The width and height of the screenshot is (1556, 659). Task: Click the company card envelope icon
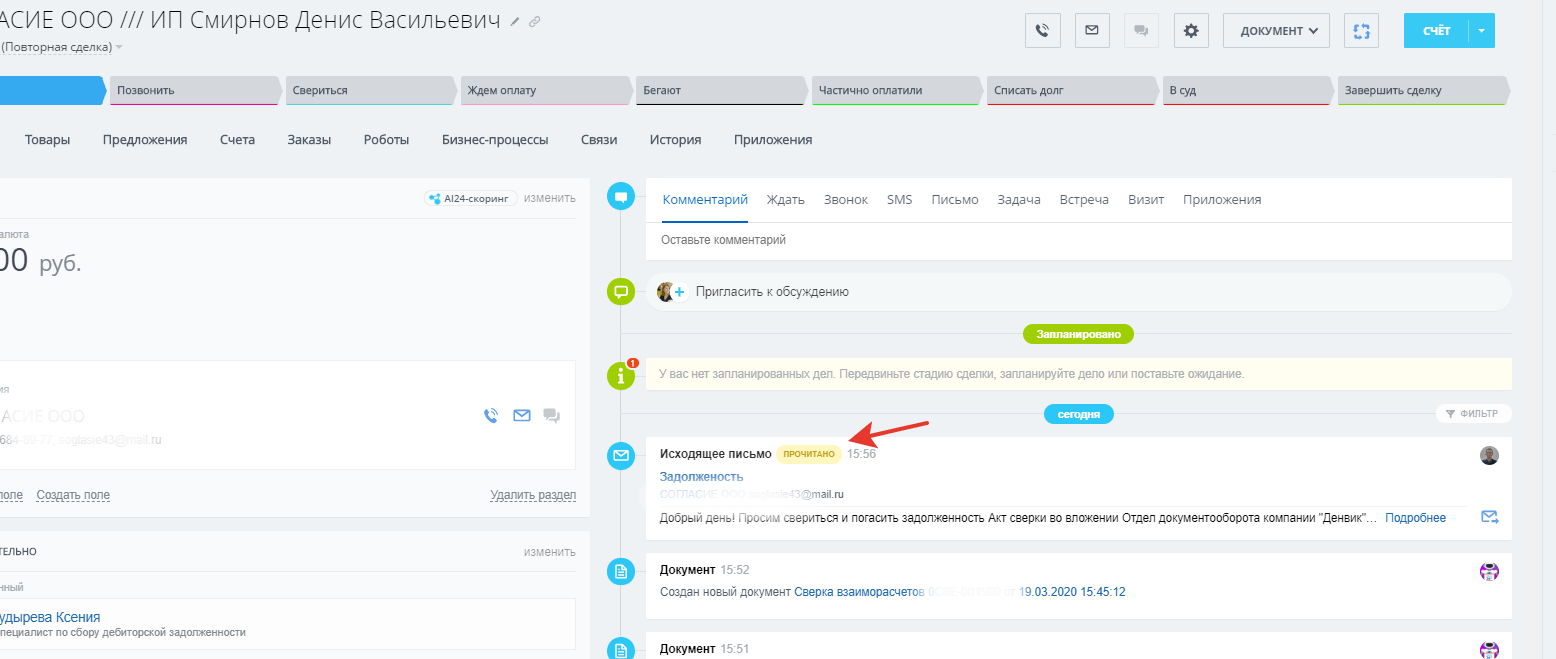[x=521, y=416]
